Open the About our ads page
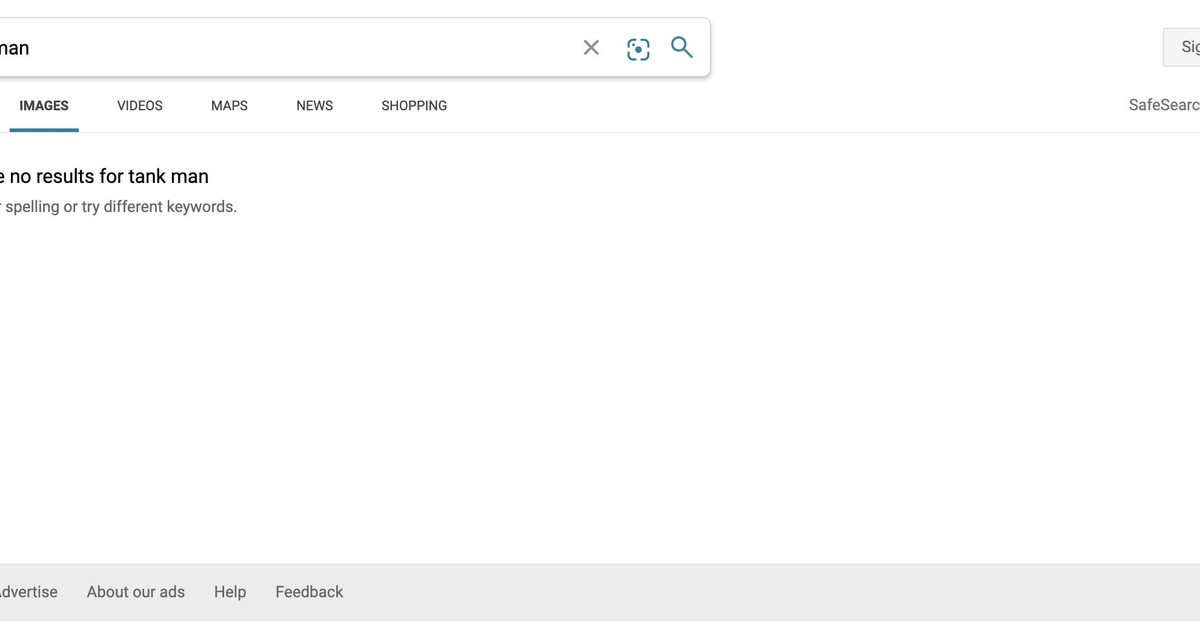 pyautogui.click(x=136, y=591)
